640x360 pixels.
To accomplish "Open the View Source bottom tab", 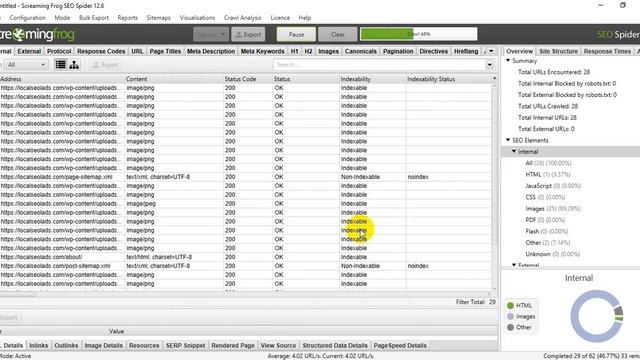I will (278, 346).
